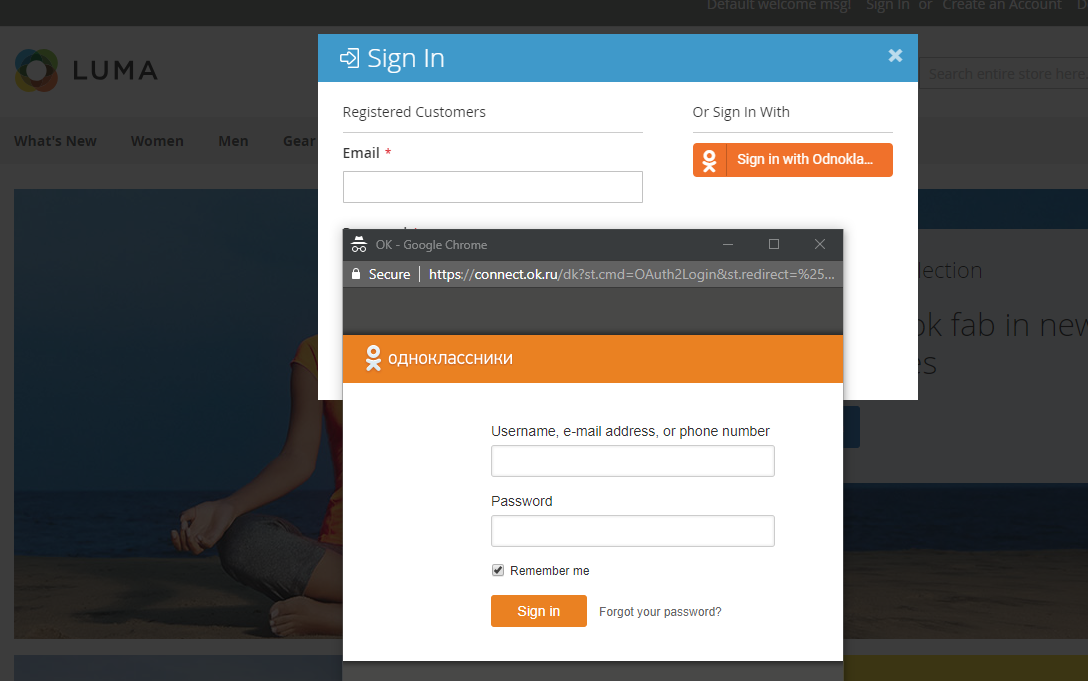Screen dimensions: 1088x681
Task: Open the Women navigation menu
Action: pos(157,141)
